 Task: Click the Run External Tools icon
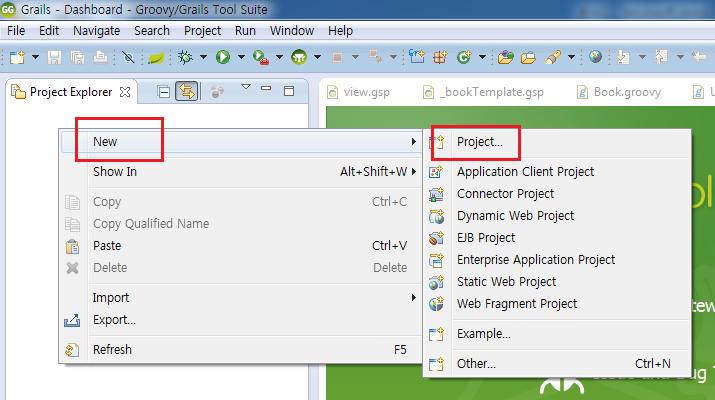click(x=261, y=57)
